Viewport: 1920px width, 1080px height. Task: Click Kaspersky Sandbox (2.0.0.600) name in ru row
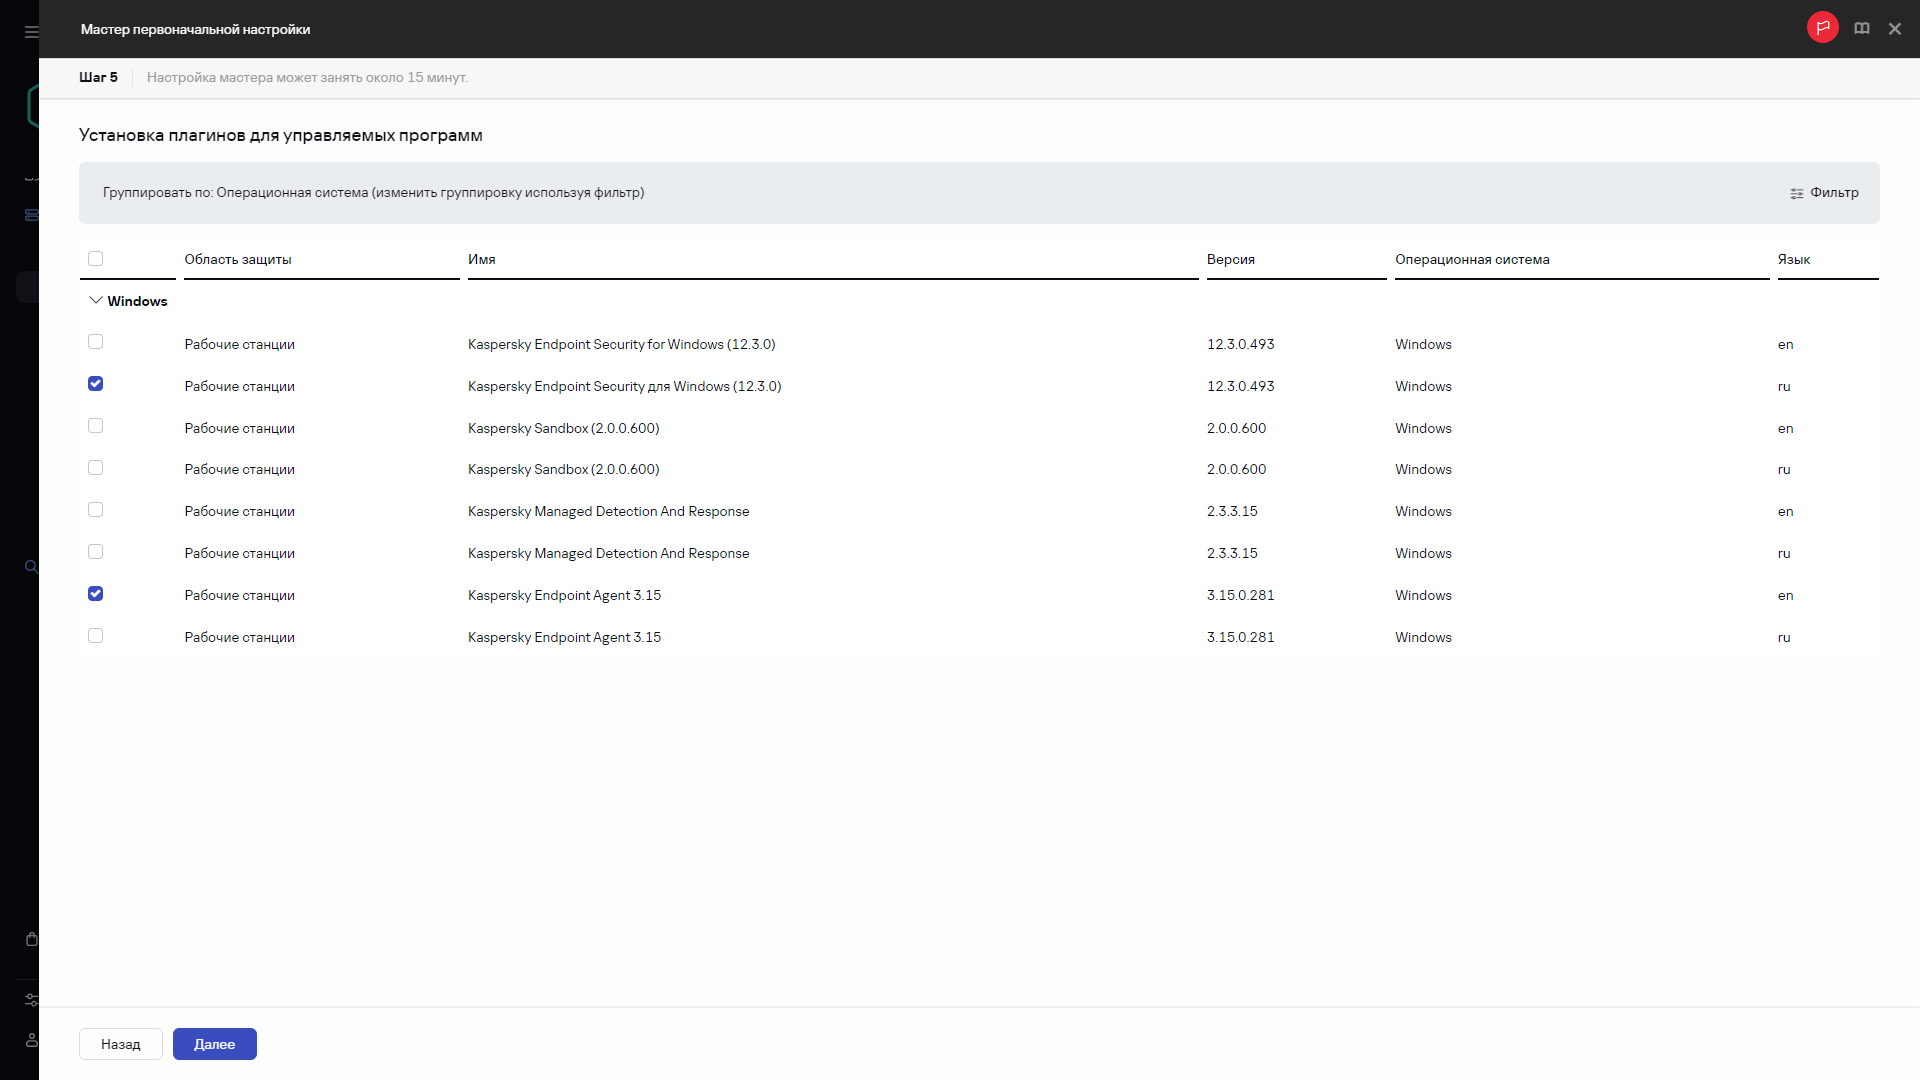[563, 469]
